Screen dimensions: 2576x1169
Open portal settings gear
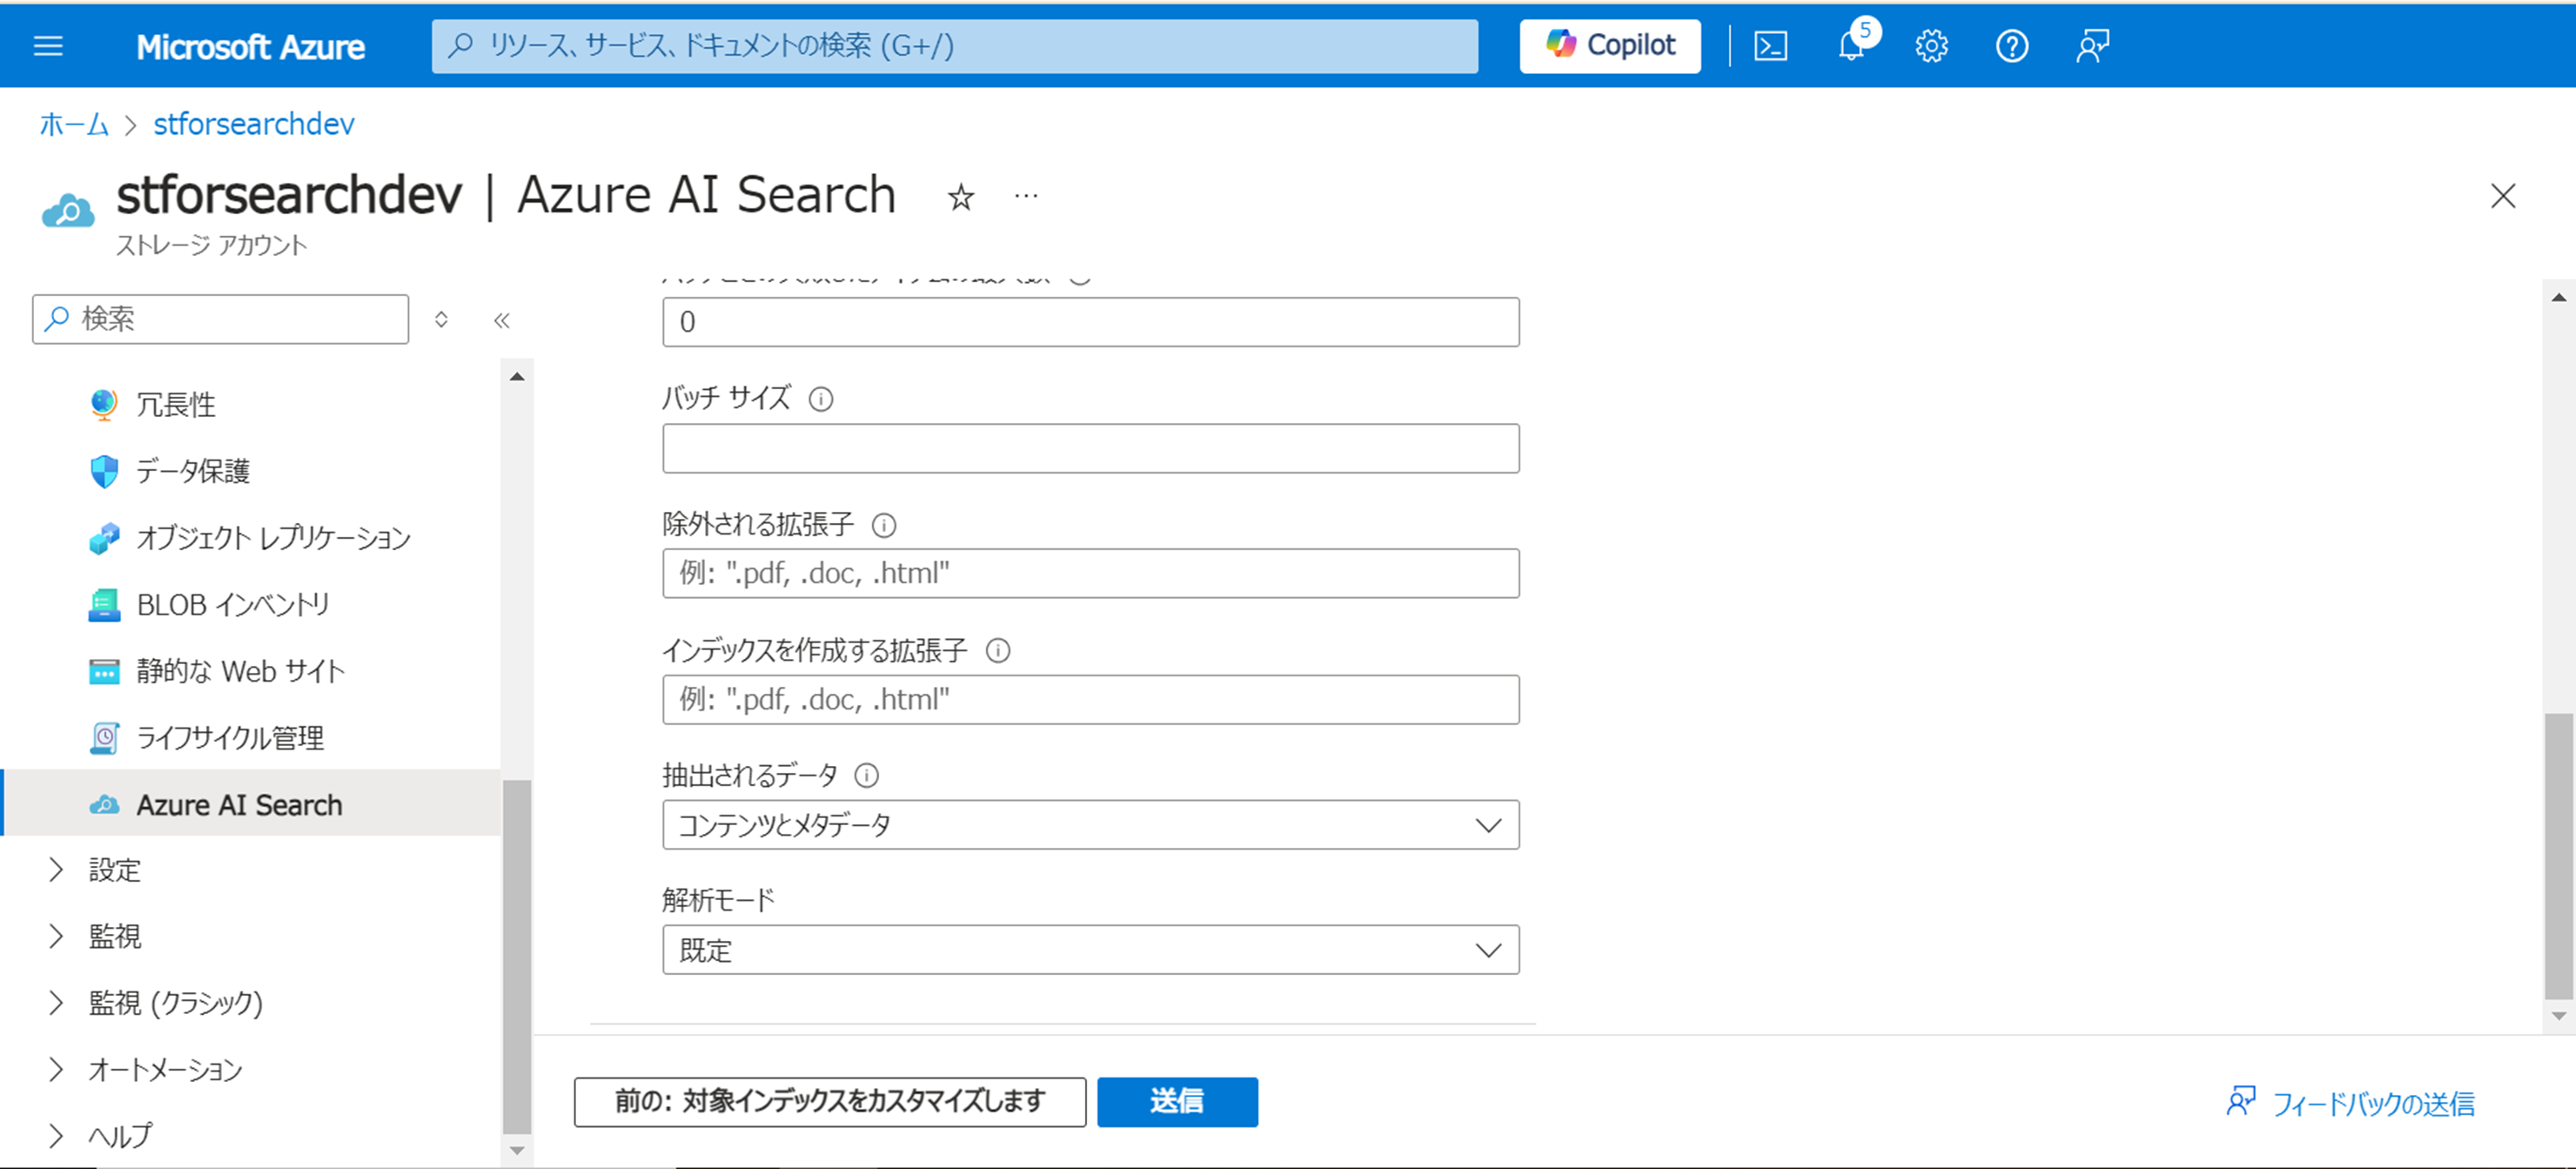pos(1931,46)
